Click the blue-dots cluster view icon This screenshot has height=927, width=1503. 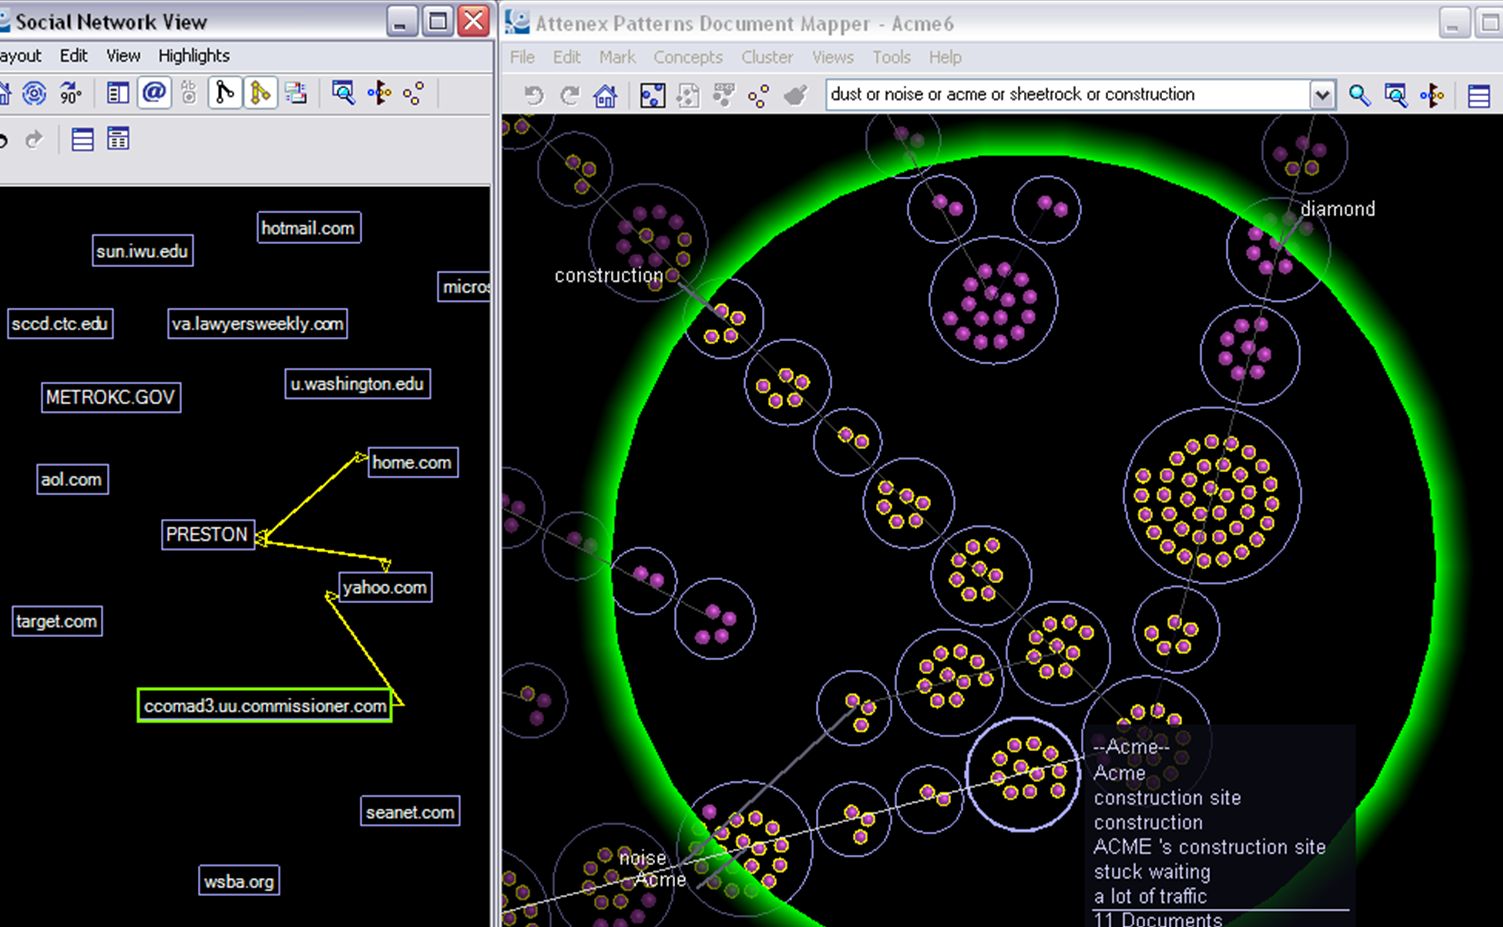pyautogui.click(x=652, y=96)
